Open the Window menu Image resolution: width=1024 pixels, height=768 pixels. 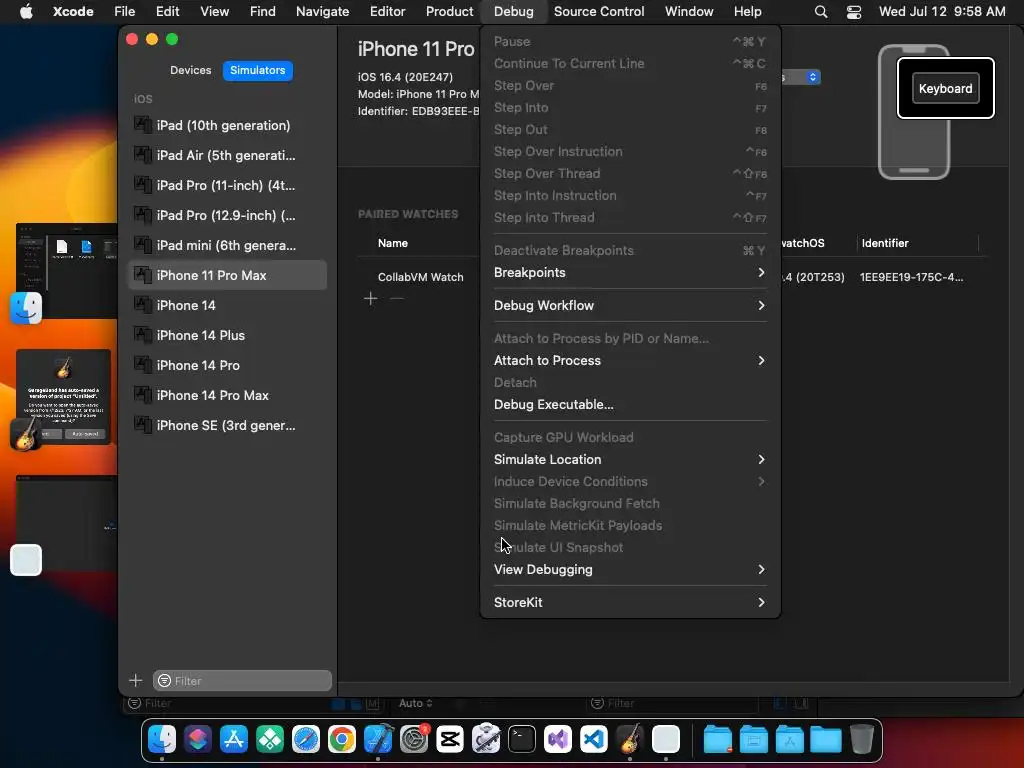(x=689, y=12)
